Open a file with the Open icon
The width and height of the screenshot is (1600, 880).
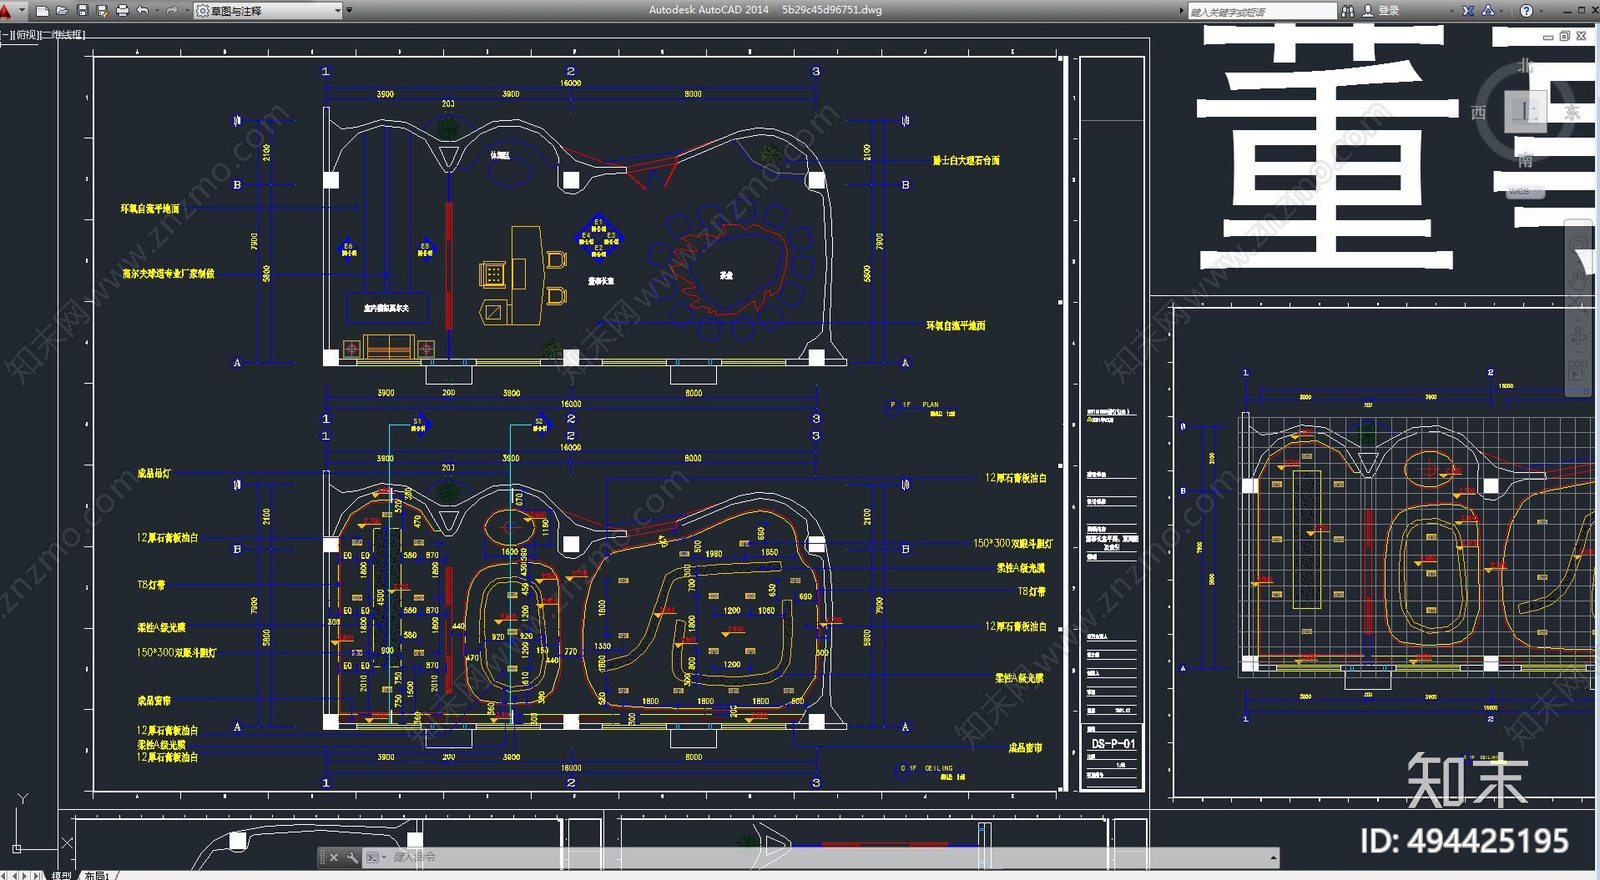[x=62, y=10]
